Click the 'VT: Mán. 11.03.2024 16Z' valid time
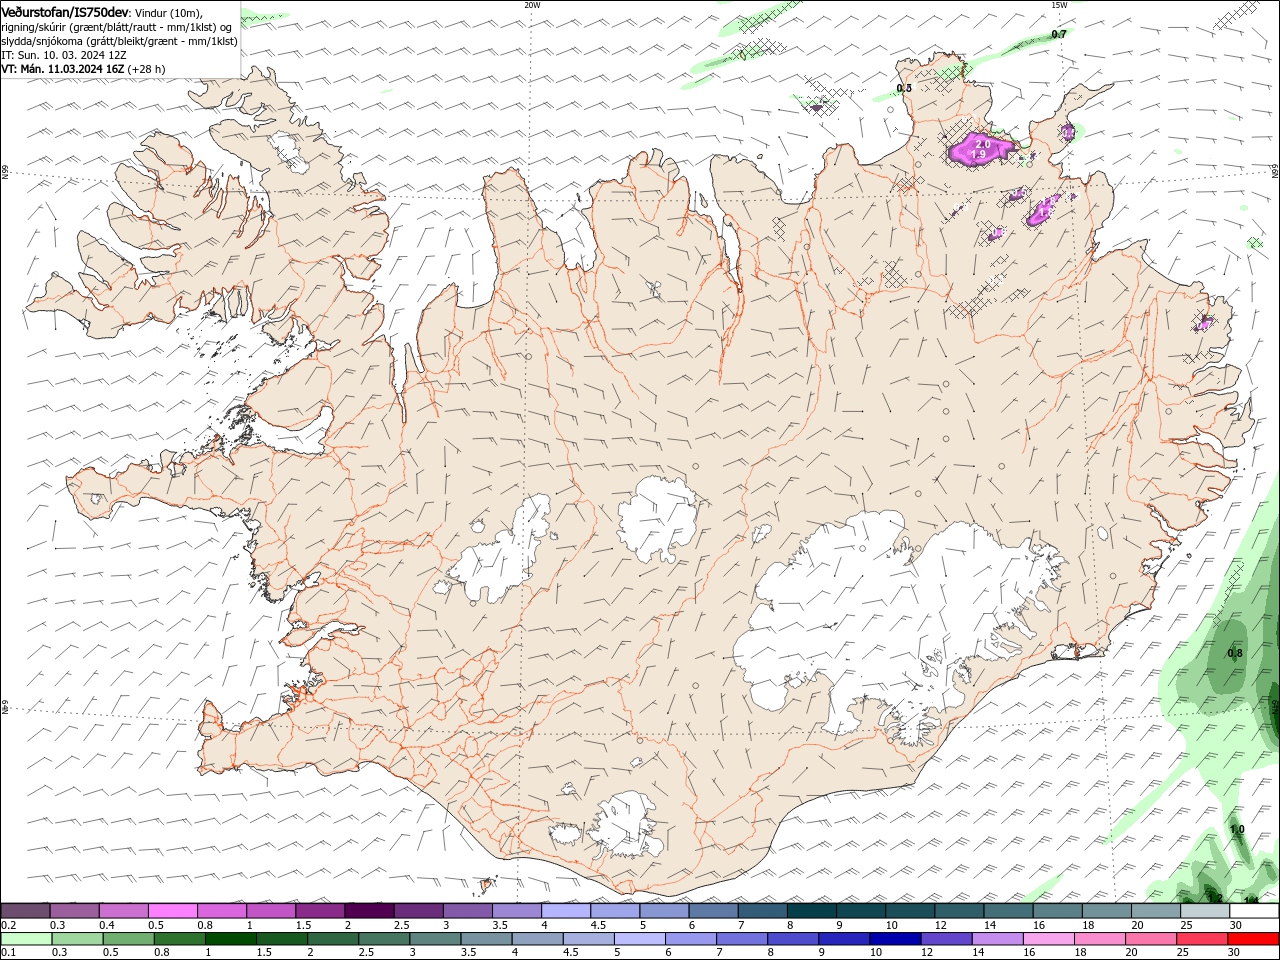Image resolution: width=1280 pixels, height=960 pixels. (62, 69)
